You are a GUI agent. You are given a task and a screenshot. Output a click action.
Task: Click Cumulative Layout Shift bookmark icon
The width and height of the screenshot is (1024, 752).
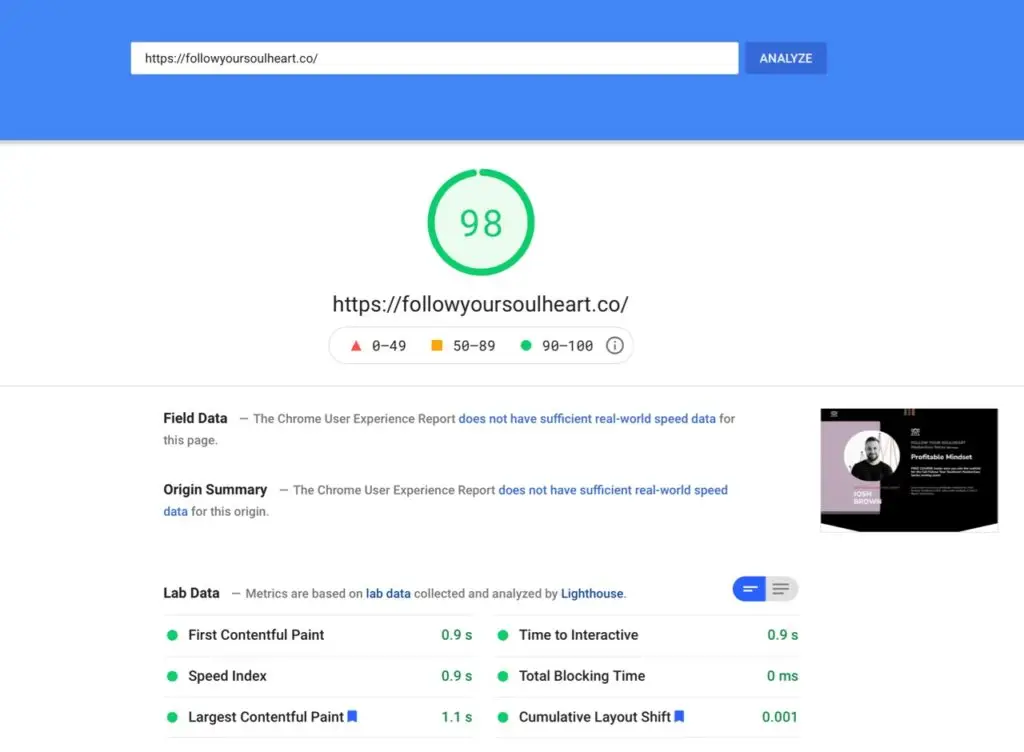(x=679, y=716)
